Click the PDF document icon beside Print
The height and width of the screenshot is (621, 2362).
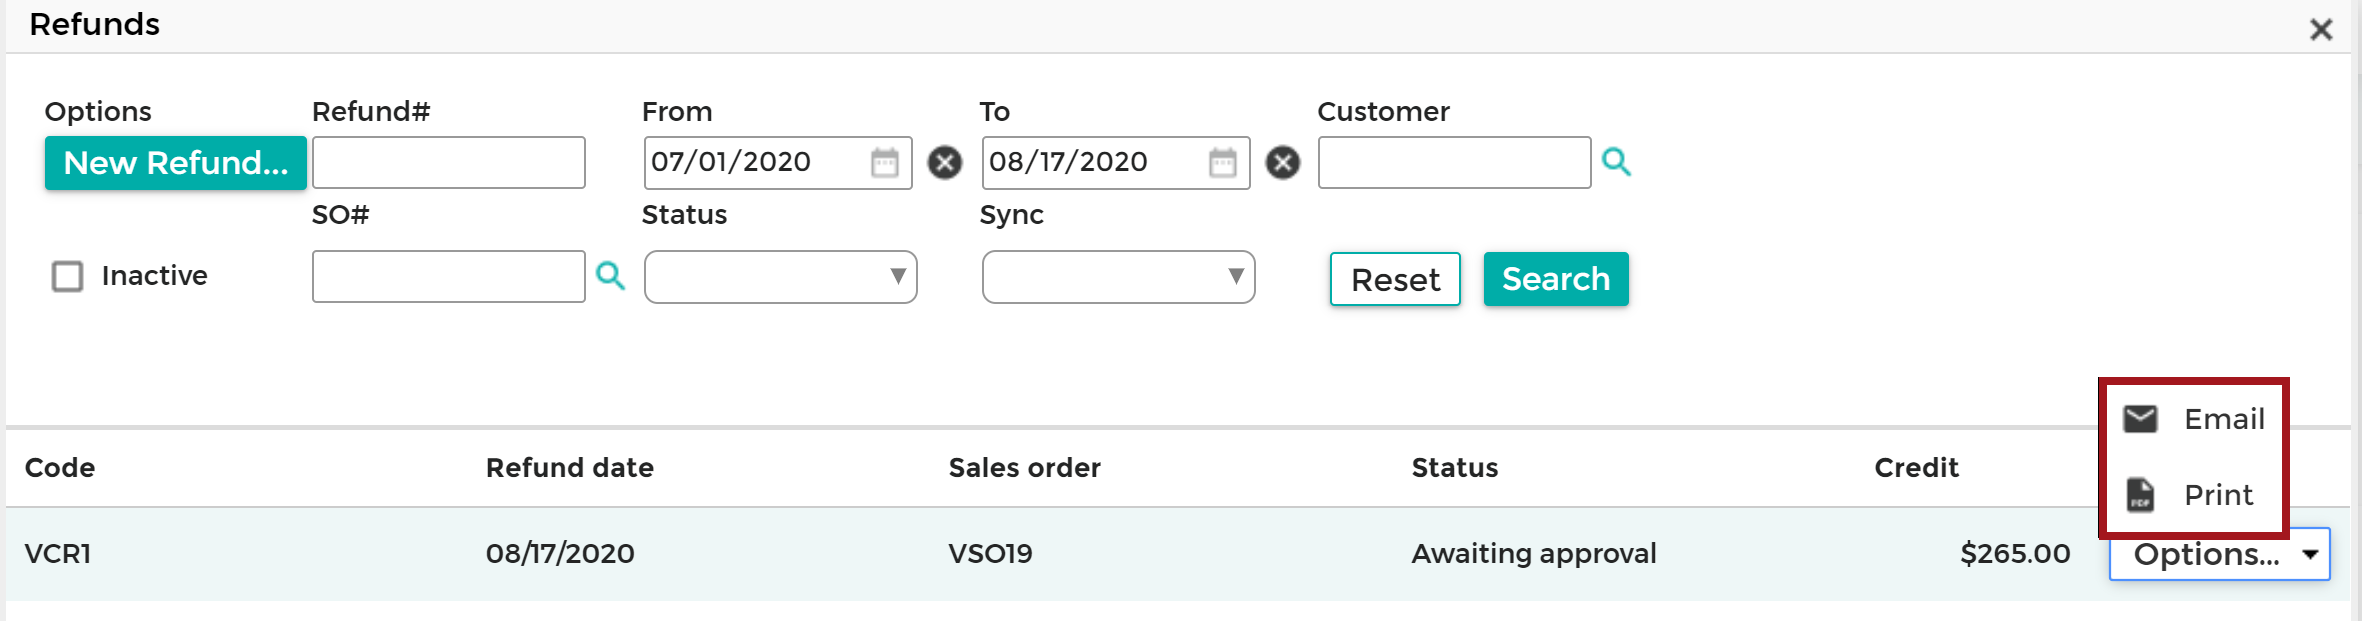[2140, 494]
